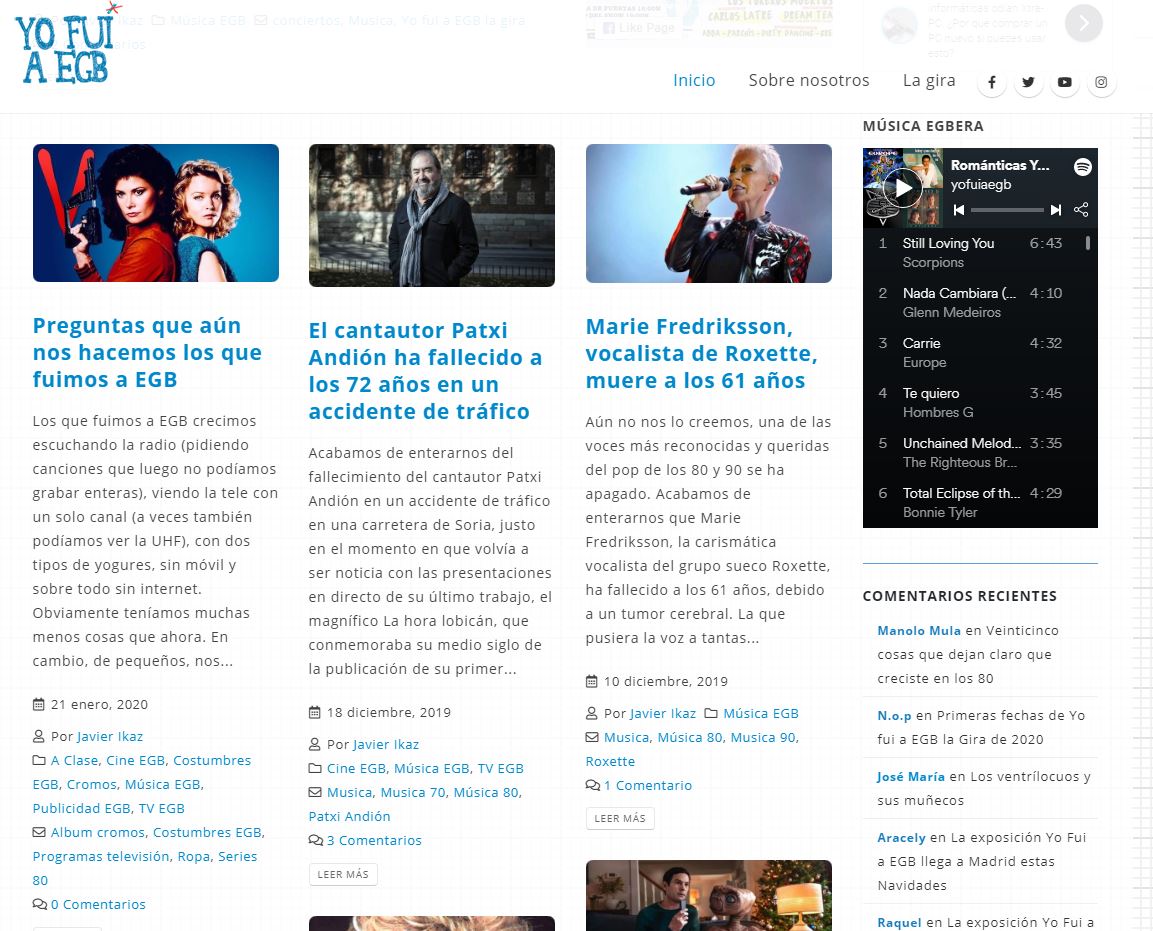Click the calendar icon beside '21 enero, 2020'
The width and height of the screenshot is (1153, 931).
38,704
